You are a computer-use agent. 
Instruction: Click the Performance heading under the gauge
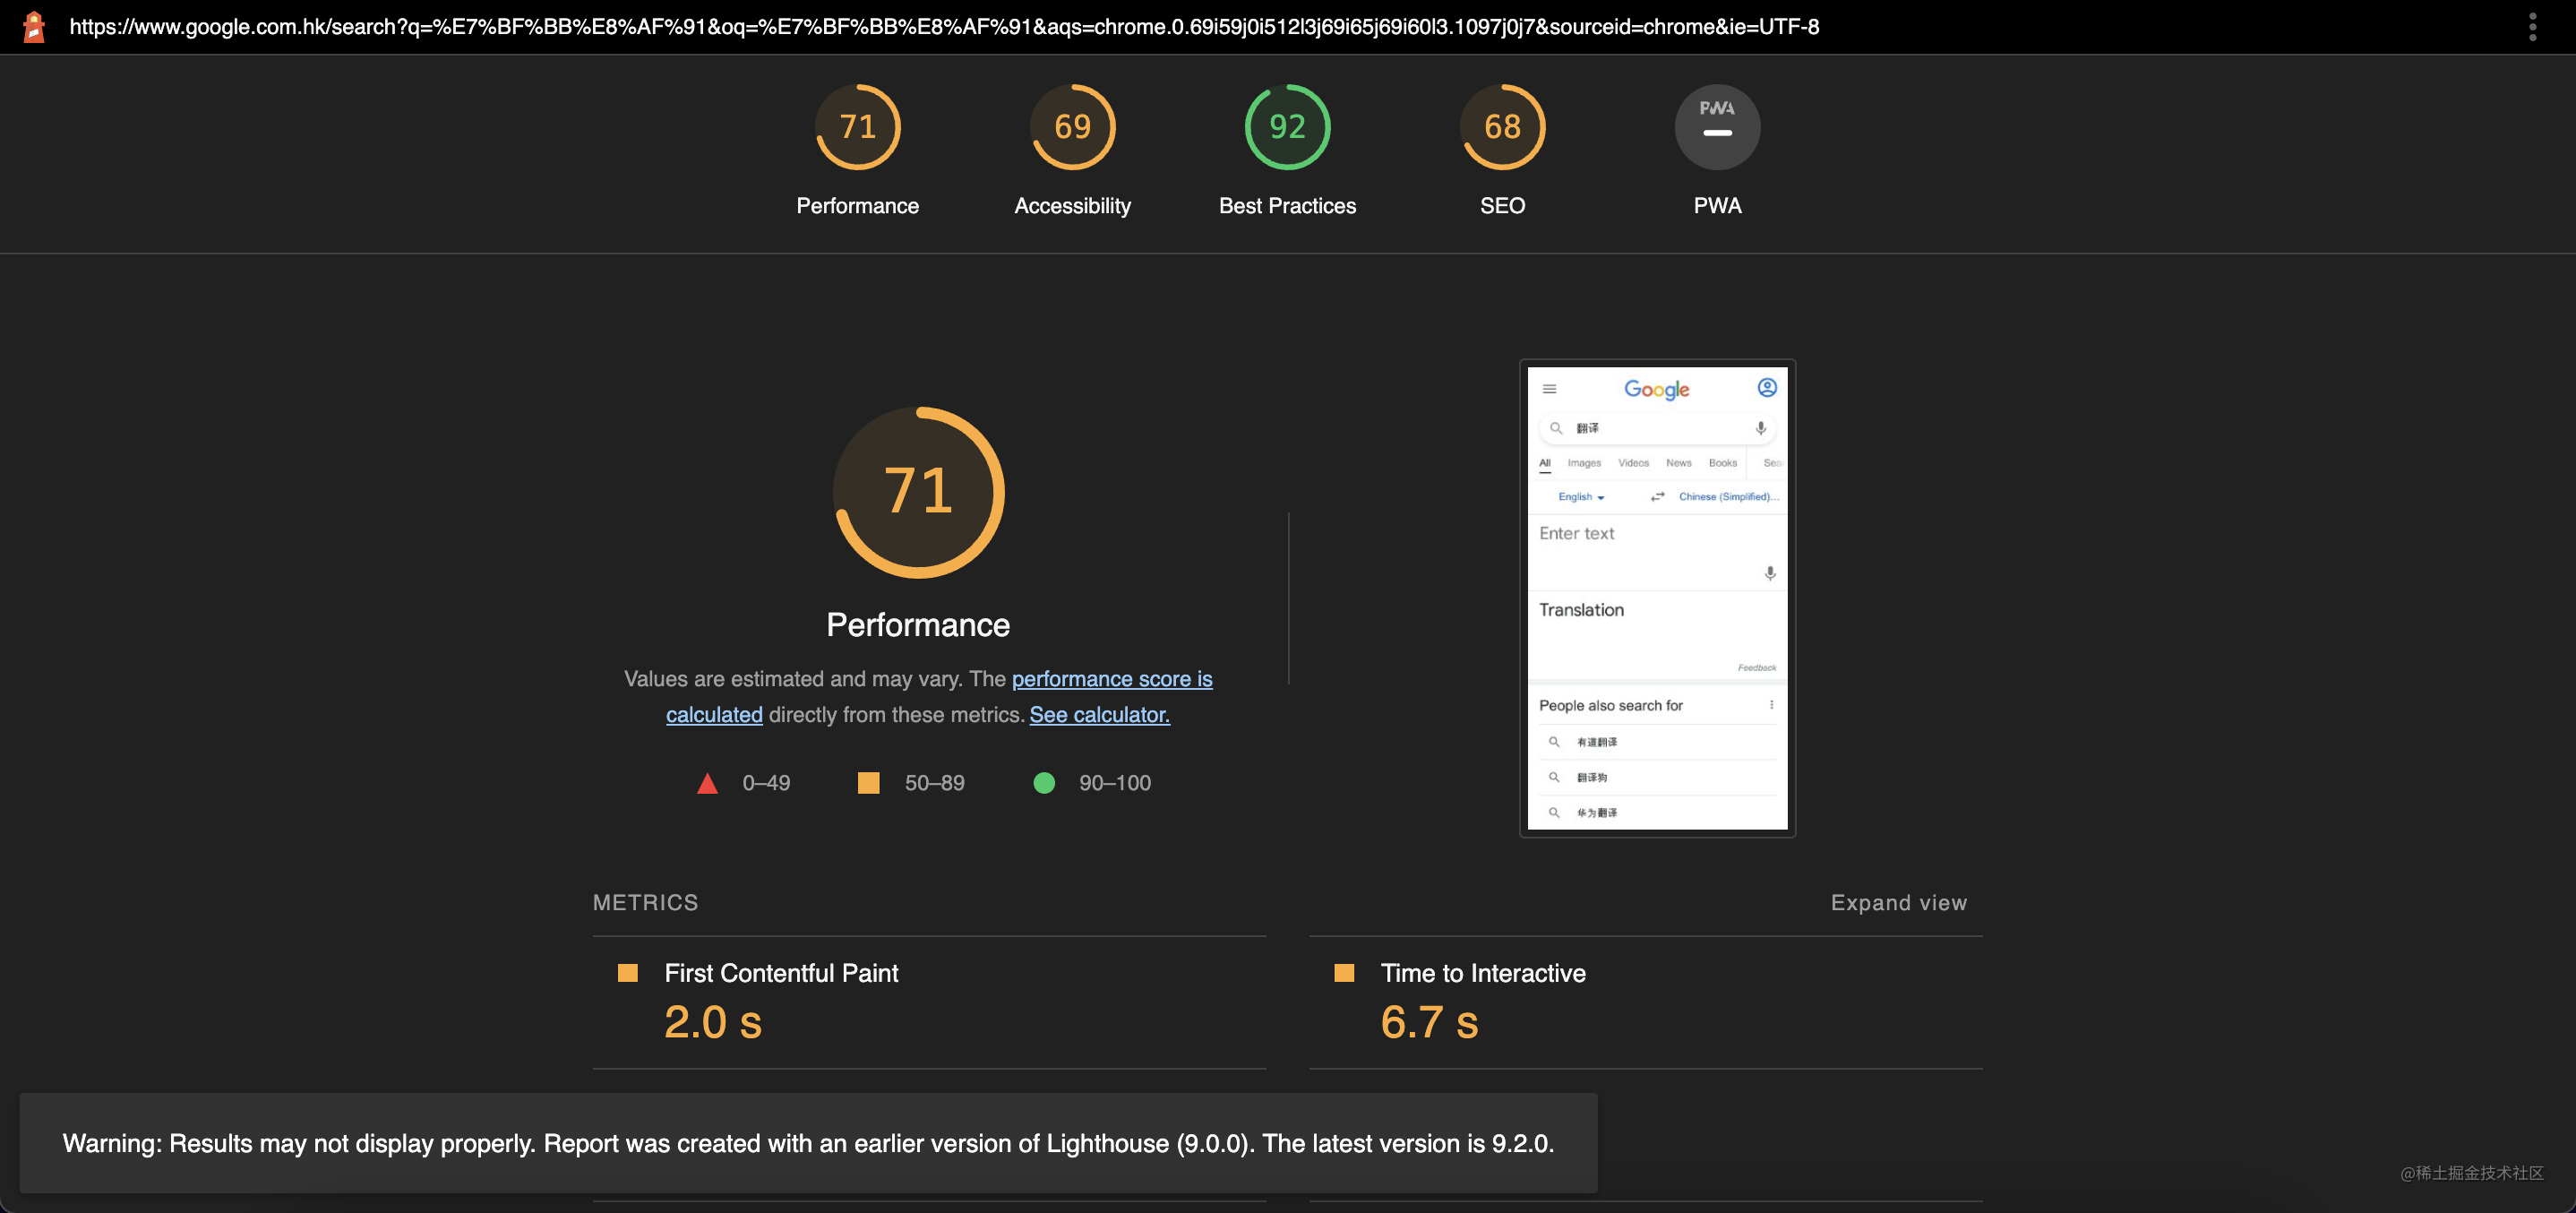[918, 625]
